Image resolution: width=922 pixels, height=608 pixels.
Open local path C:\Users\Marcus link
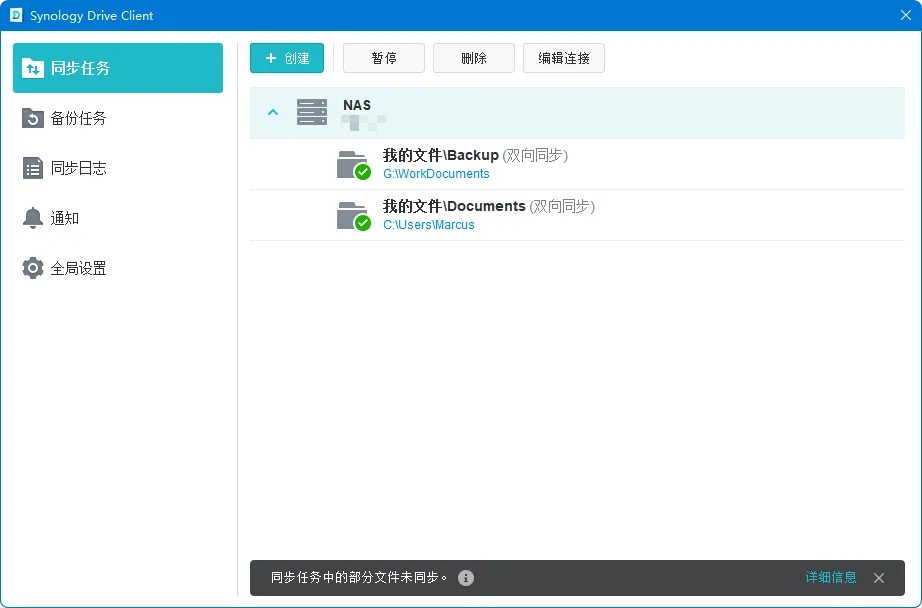tap(429, 225)
